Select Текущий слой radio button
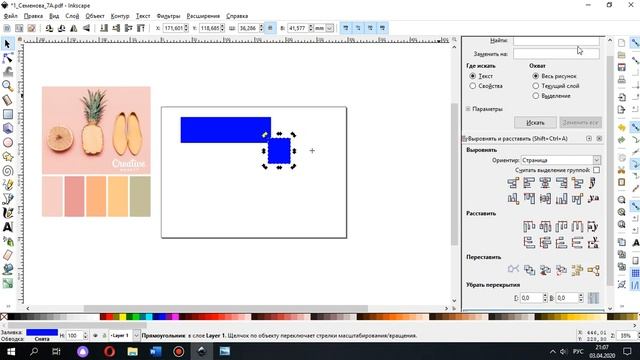This screenshot has height=360, width=640. click(536, 86)
